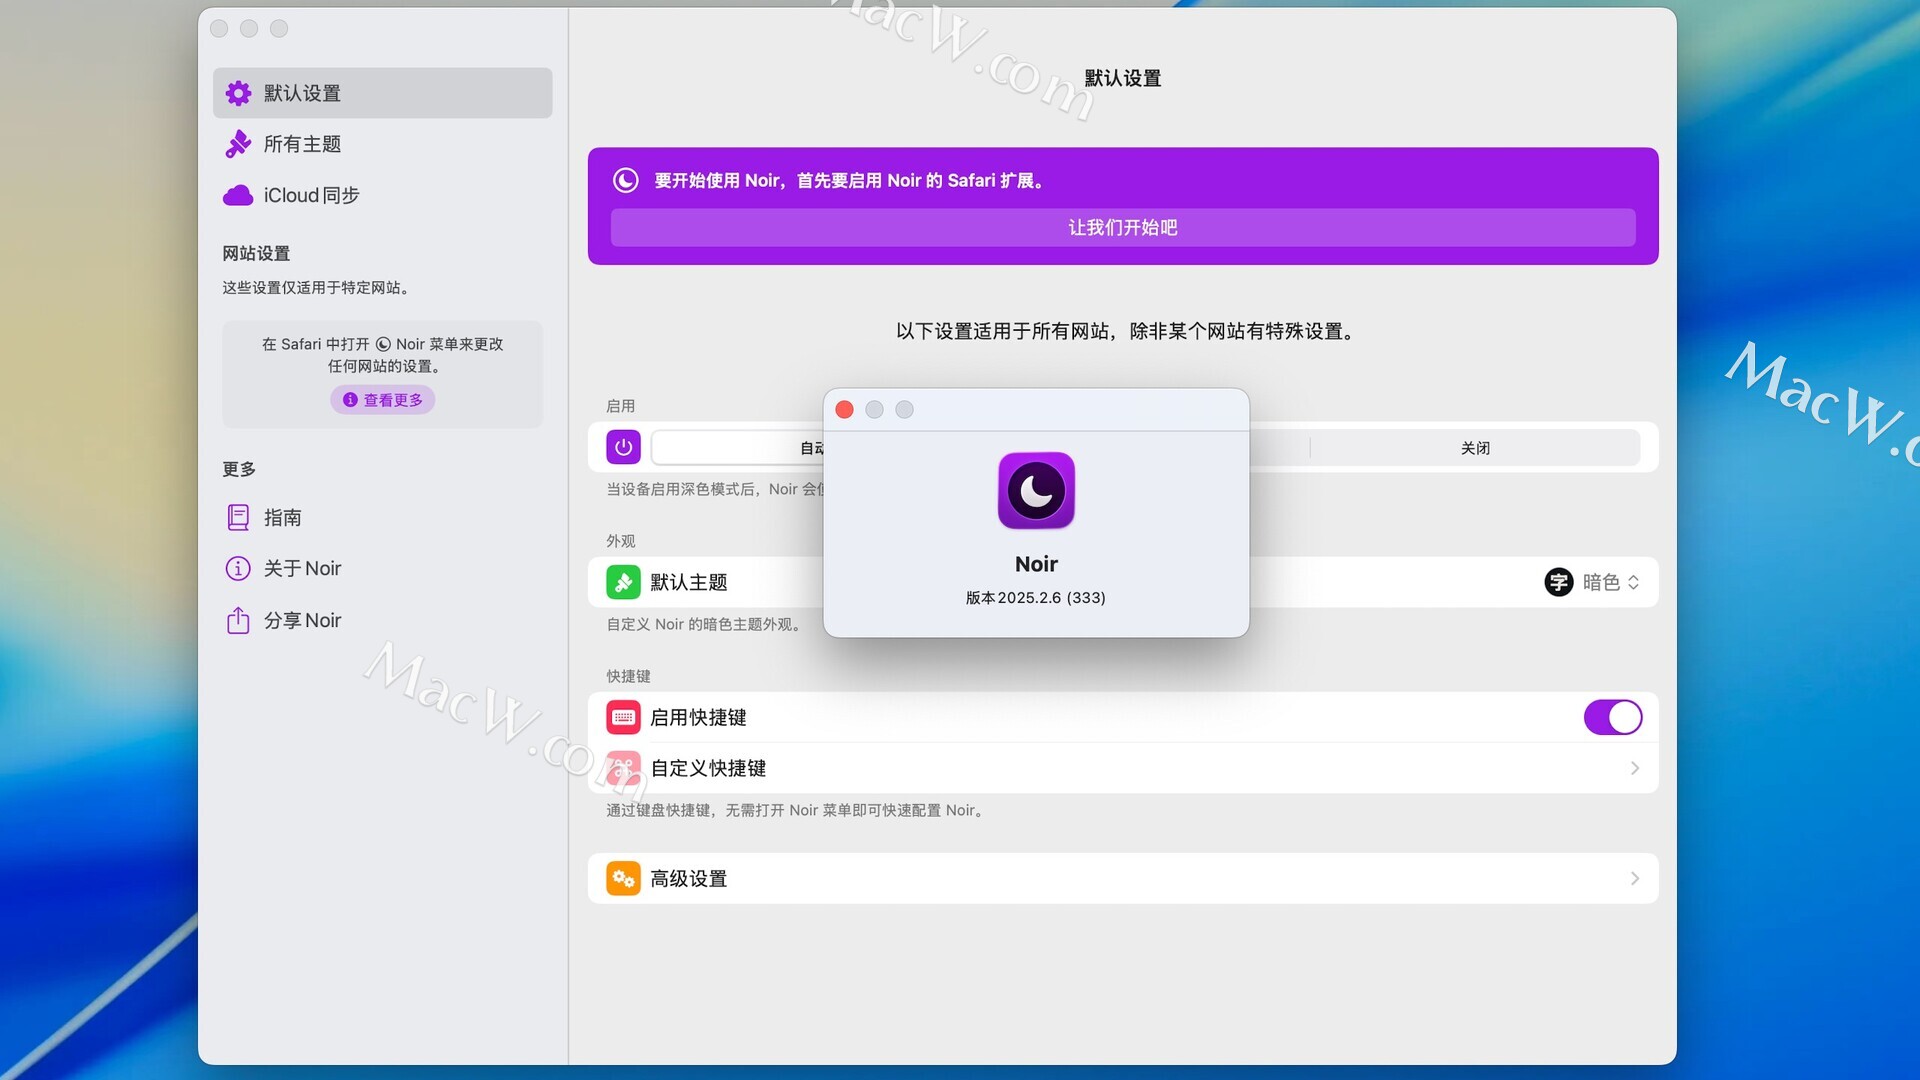Click the 分享 Noir share icon in the sidebar
The width and height of the screenshot is (1920, 1080).
(238, 620)
